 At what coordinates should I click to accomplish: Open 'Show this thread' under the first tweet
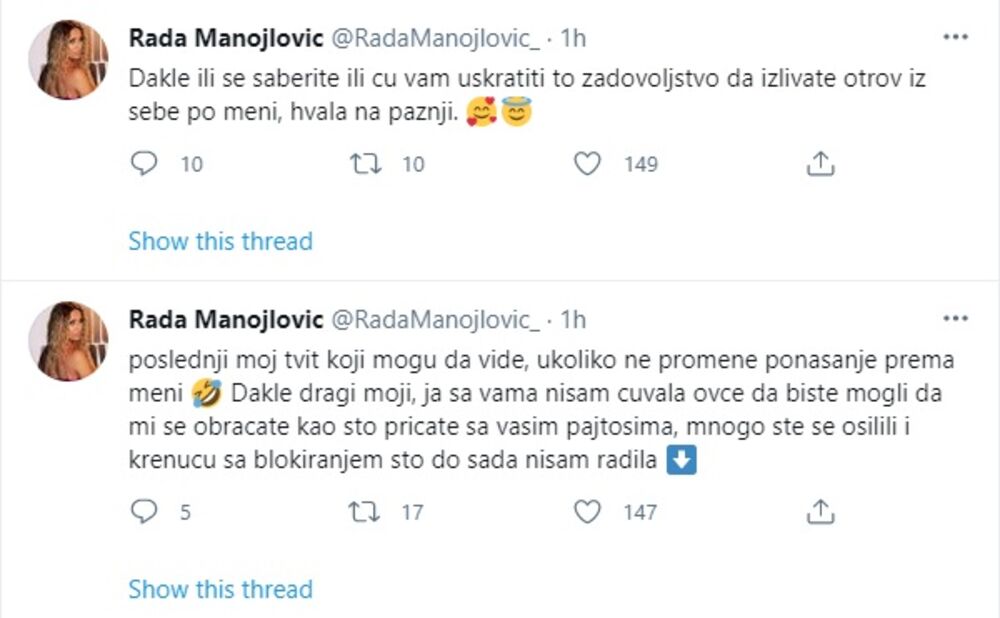[x=219, y=241]
